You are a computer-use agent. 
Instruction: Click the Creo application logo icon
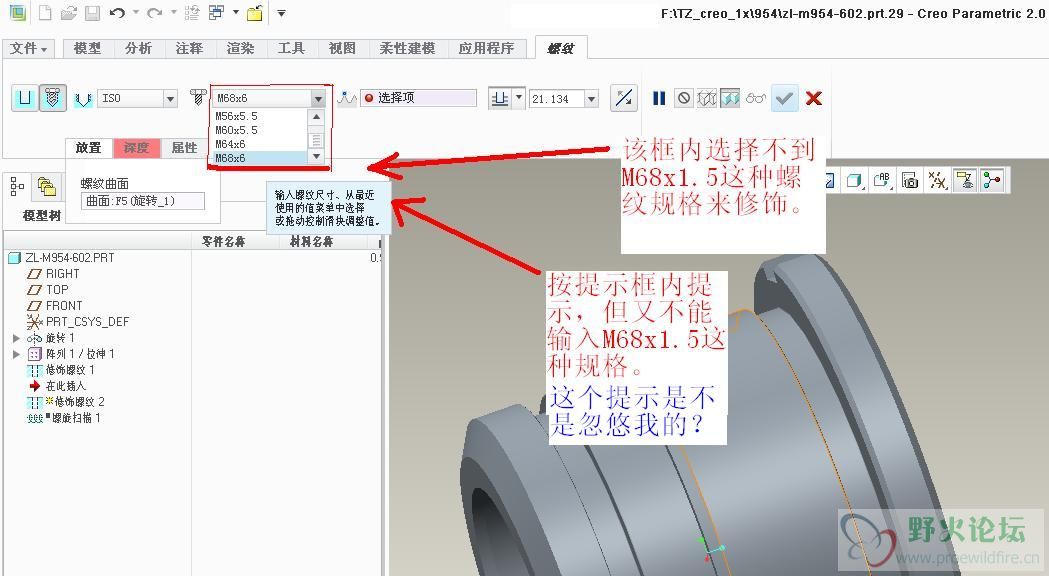point(17,12)
